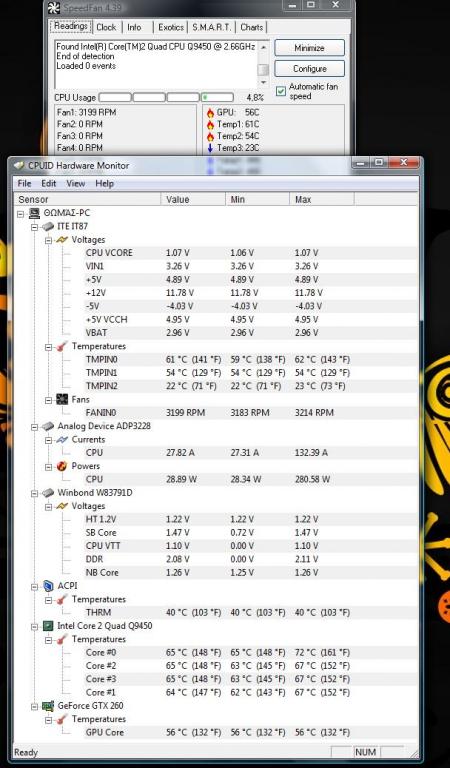The height and width of the screenshot is (768, 450).
Task: Click the thermometer icon under Intel Core 2 Quad
Action: pyautogui.click(x=62, y=639)
